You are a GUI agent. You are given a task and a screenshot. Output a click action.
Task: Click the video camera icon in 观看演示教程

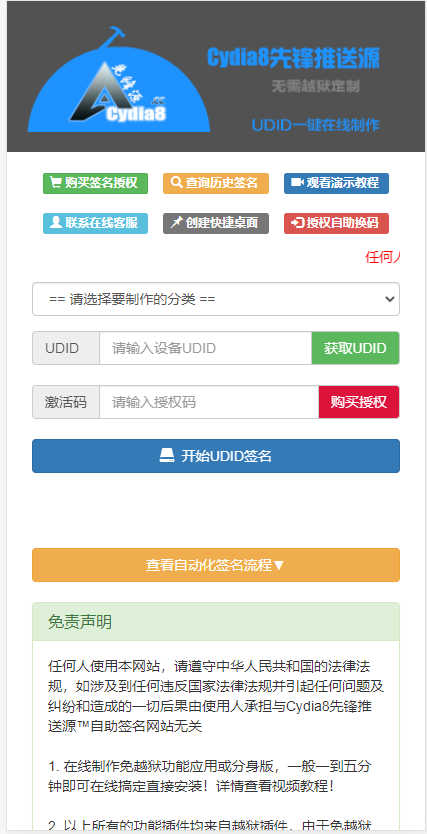297,183
